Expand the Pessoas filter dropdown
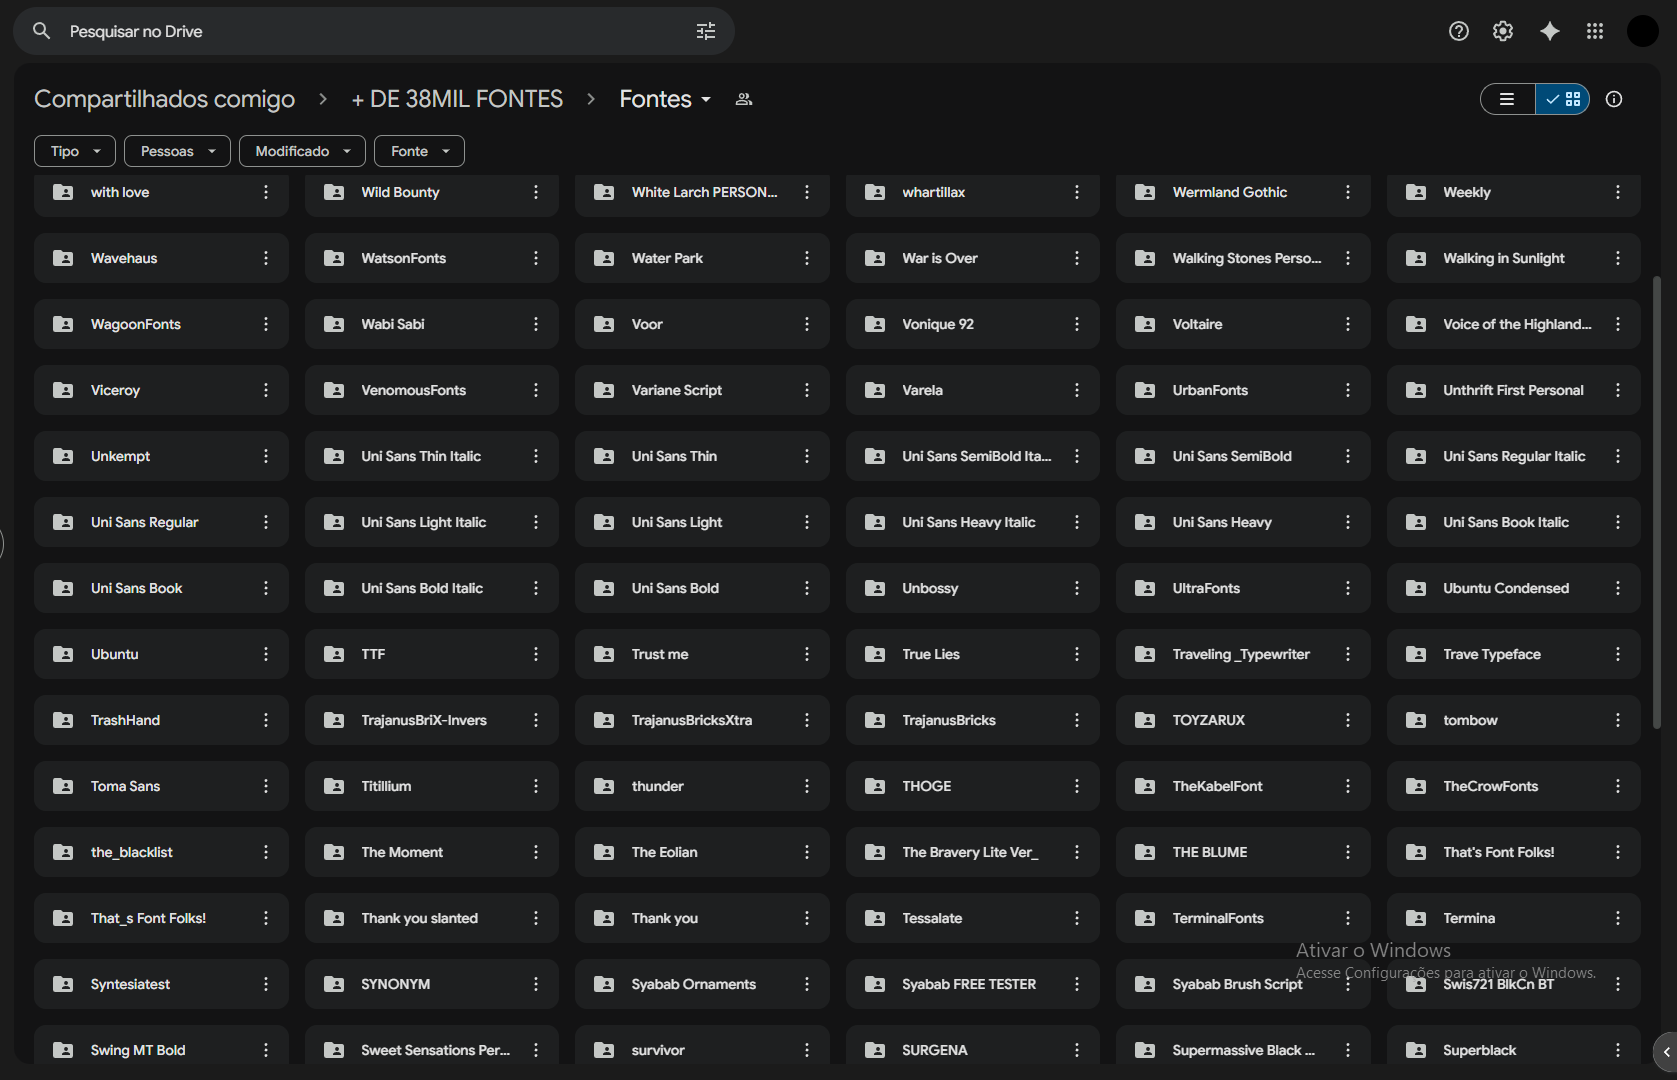Image resolution: width=1677 pixels, height=1080 pixels. coord(177,151)
